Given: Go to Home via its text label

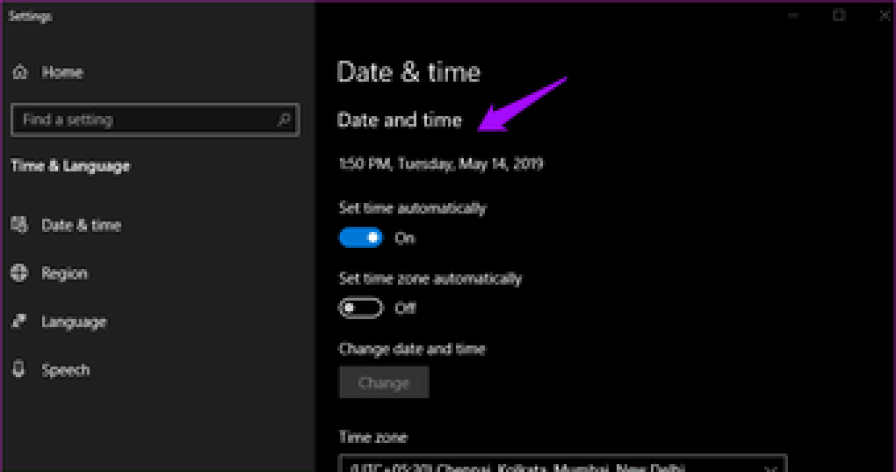Looking at the screenshot, I should point(62,73).
